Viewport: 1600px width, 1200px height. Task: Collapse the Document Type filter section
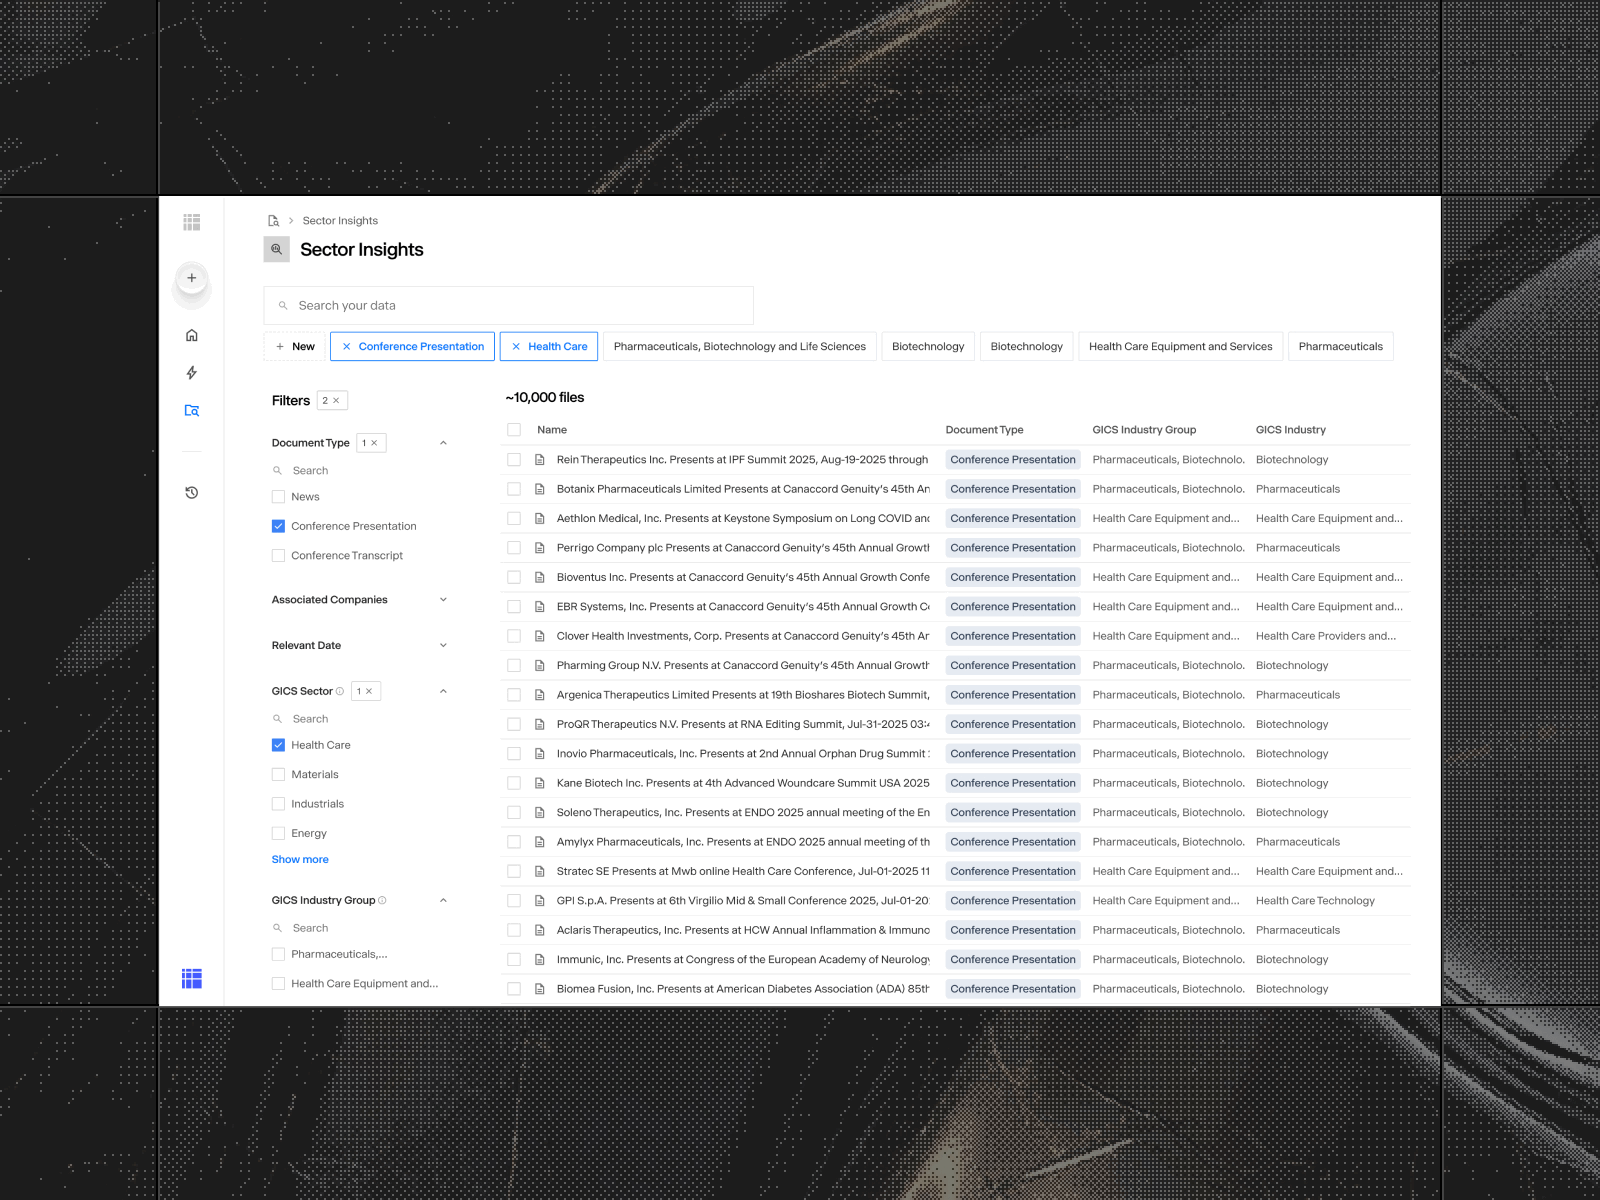pyautogui.click(x=443, y=443)
